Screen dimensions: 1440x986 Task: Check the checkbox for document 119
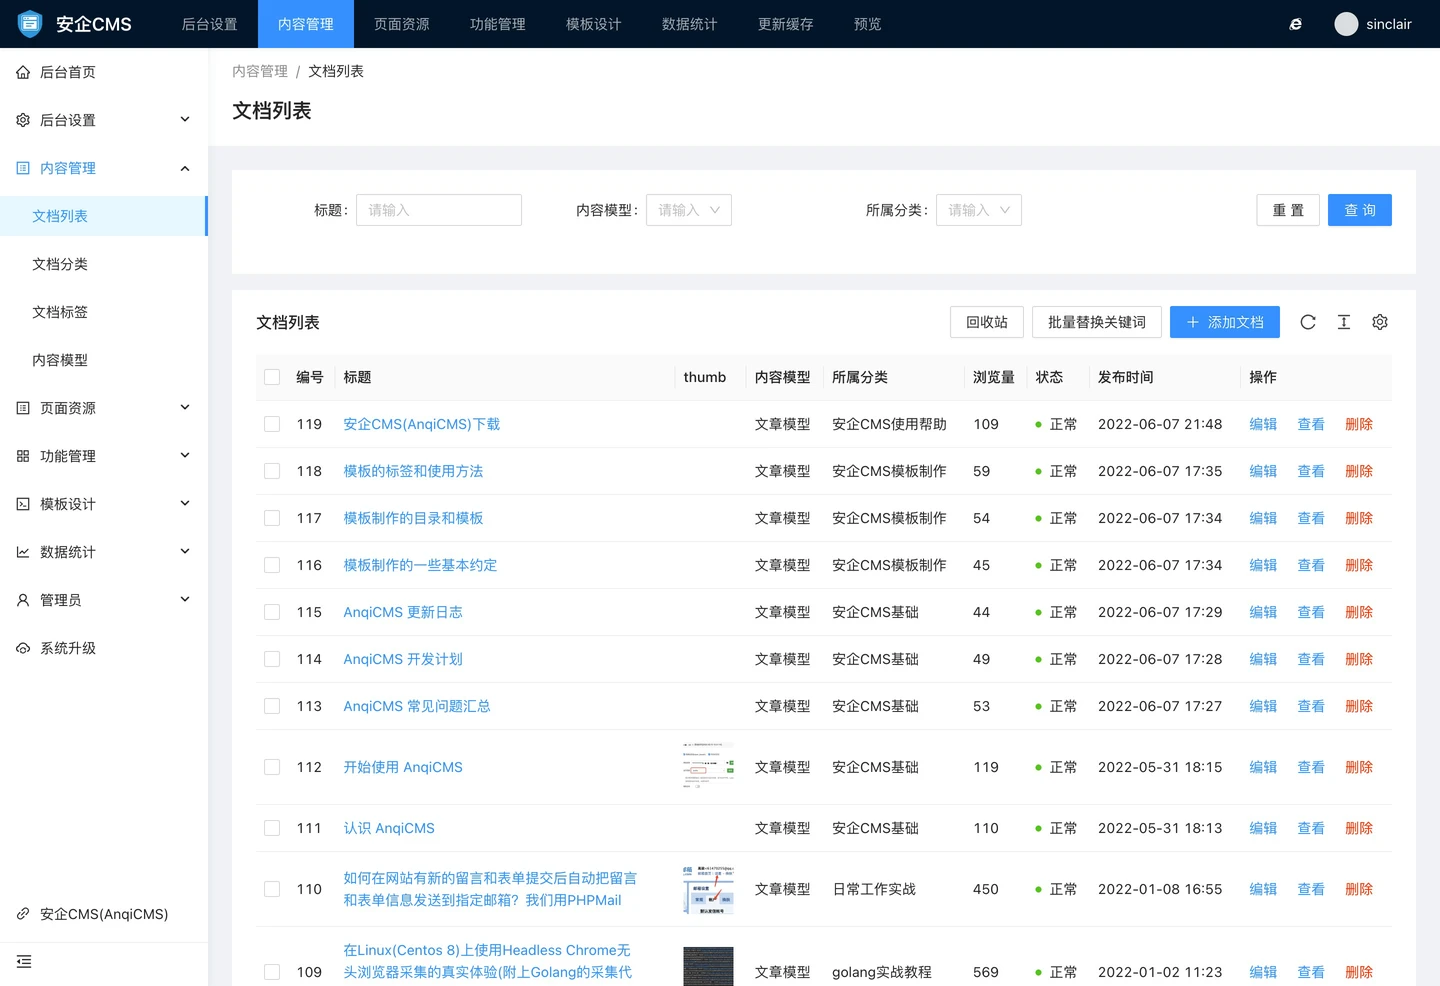(x=272, y=424)
